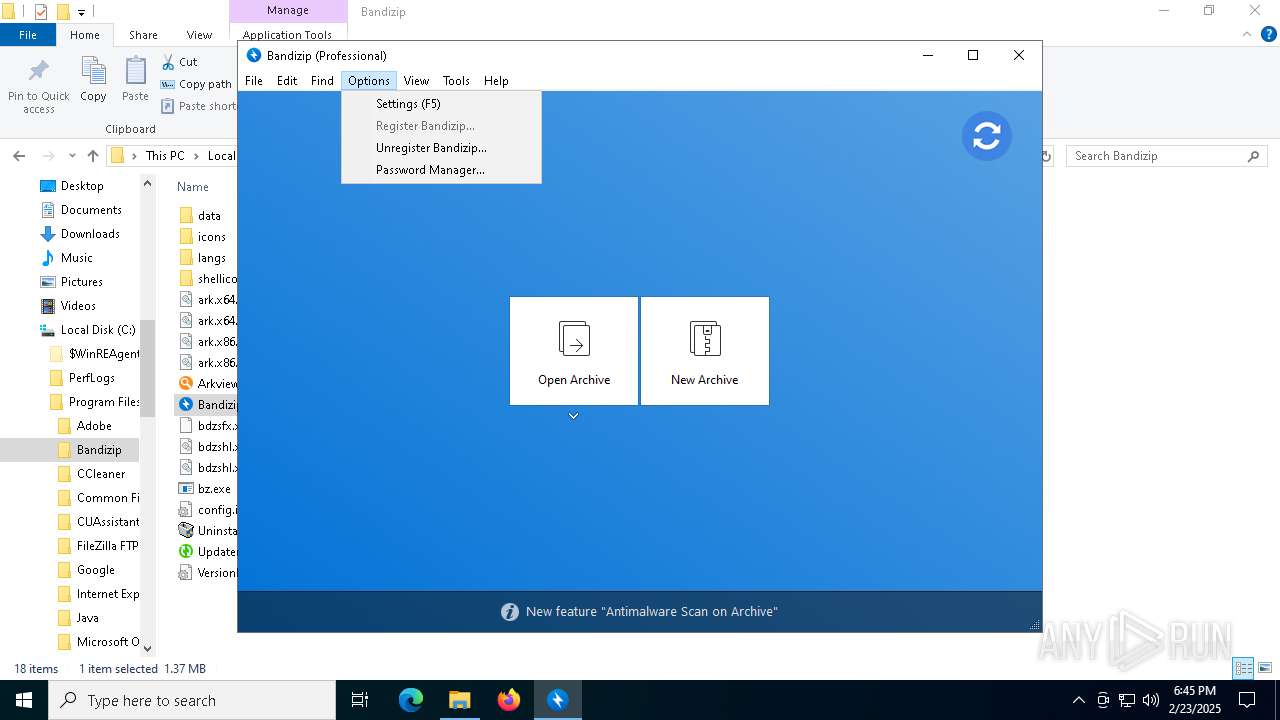1280x720 pixels.
Task: Select Videos in navigation pane
Action: (78, 306)
